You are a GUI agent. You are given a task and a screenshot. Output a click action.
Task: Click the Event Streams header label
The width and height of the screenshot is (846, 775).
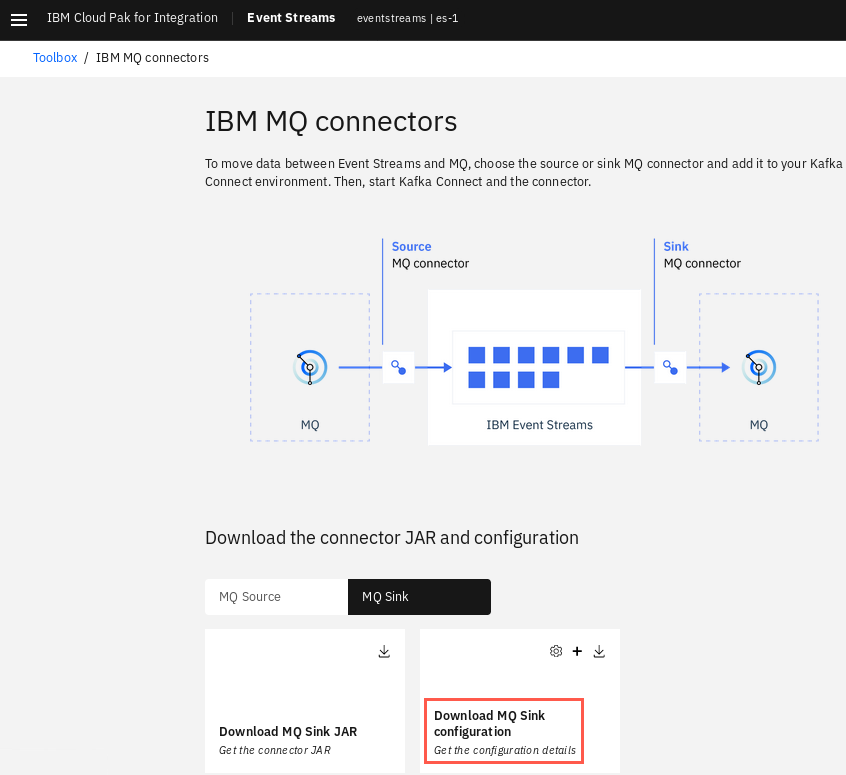click(x=291, y=18)
